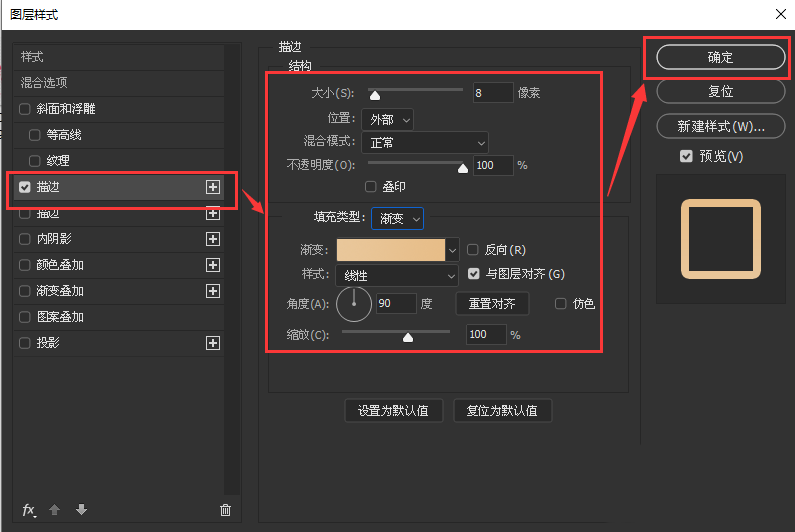Click the 设置为默认值 button
795x532 pixels.
coord(393,410)
